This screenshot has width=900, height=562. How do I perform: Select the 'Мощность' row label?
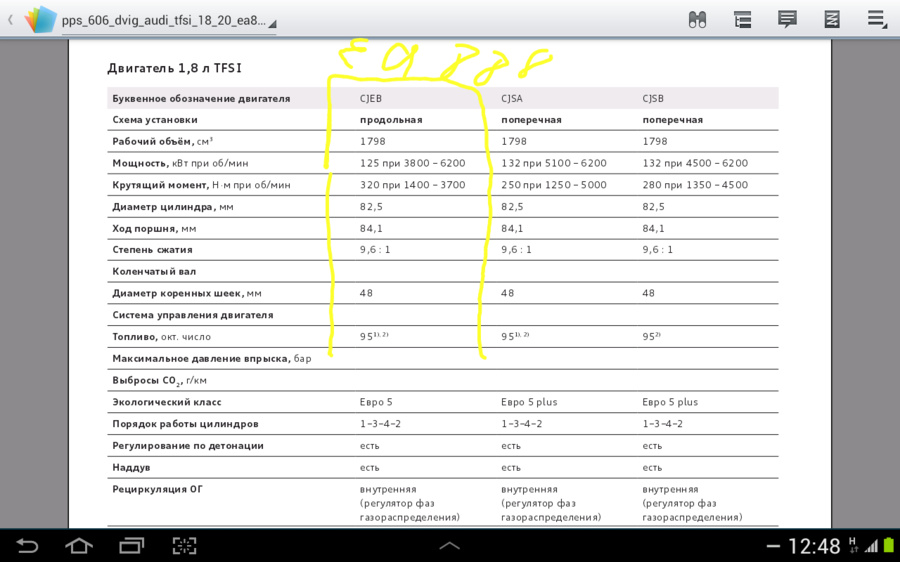pos(180,164)
